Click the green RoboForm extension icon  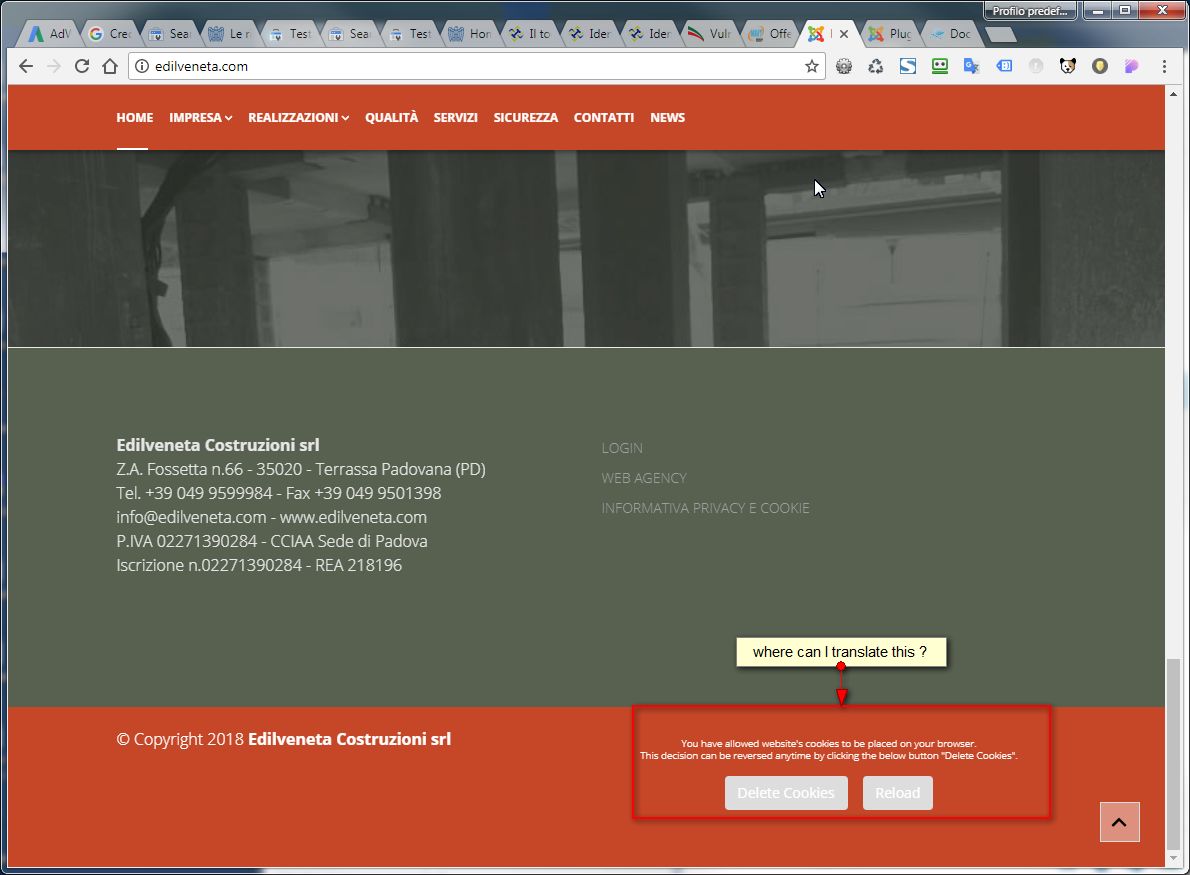(940, 66)
